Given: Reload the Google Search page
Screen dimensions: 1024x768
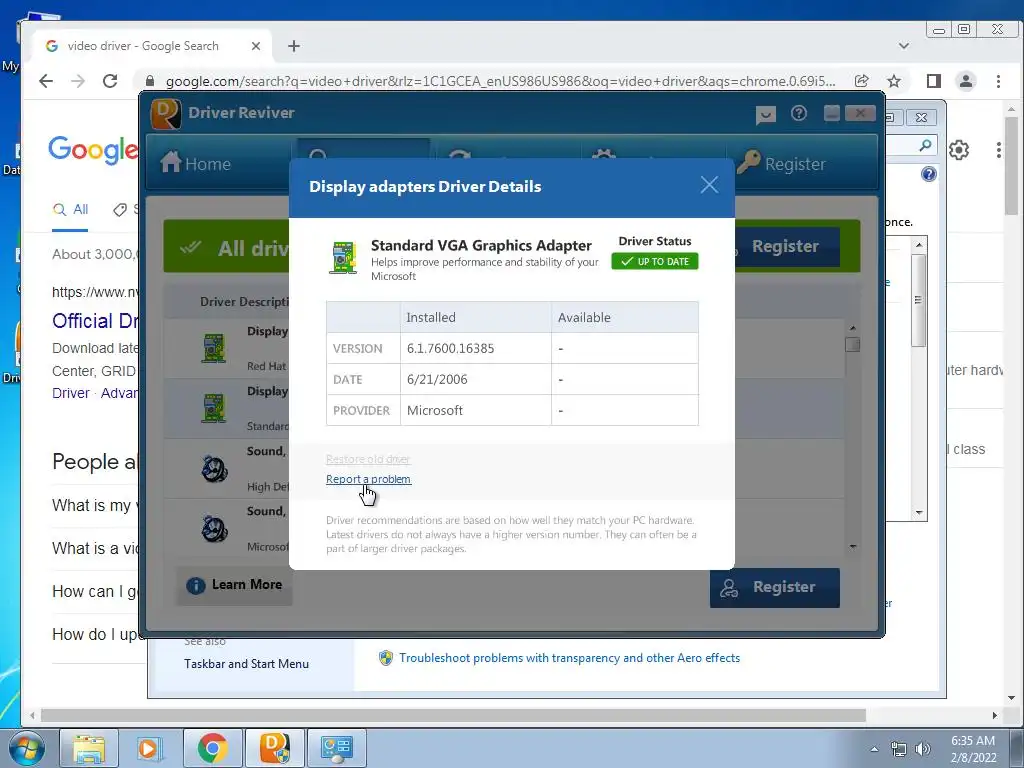Looking at the screenshot, I should coord(110,81).
